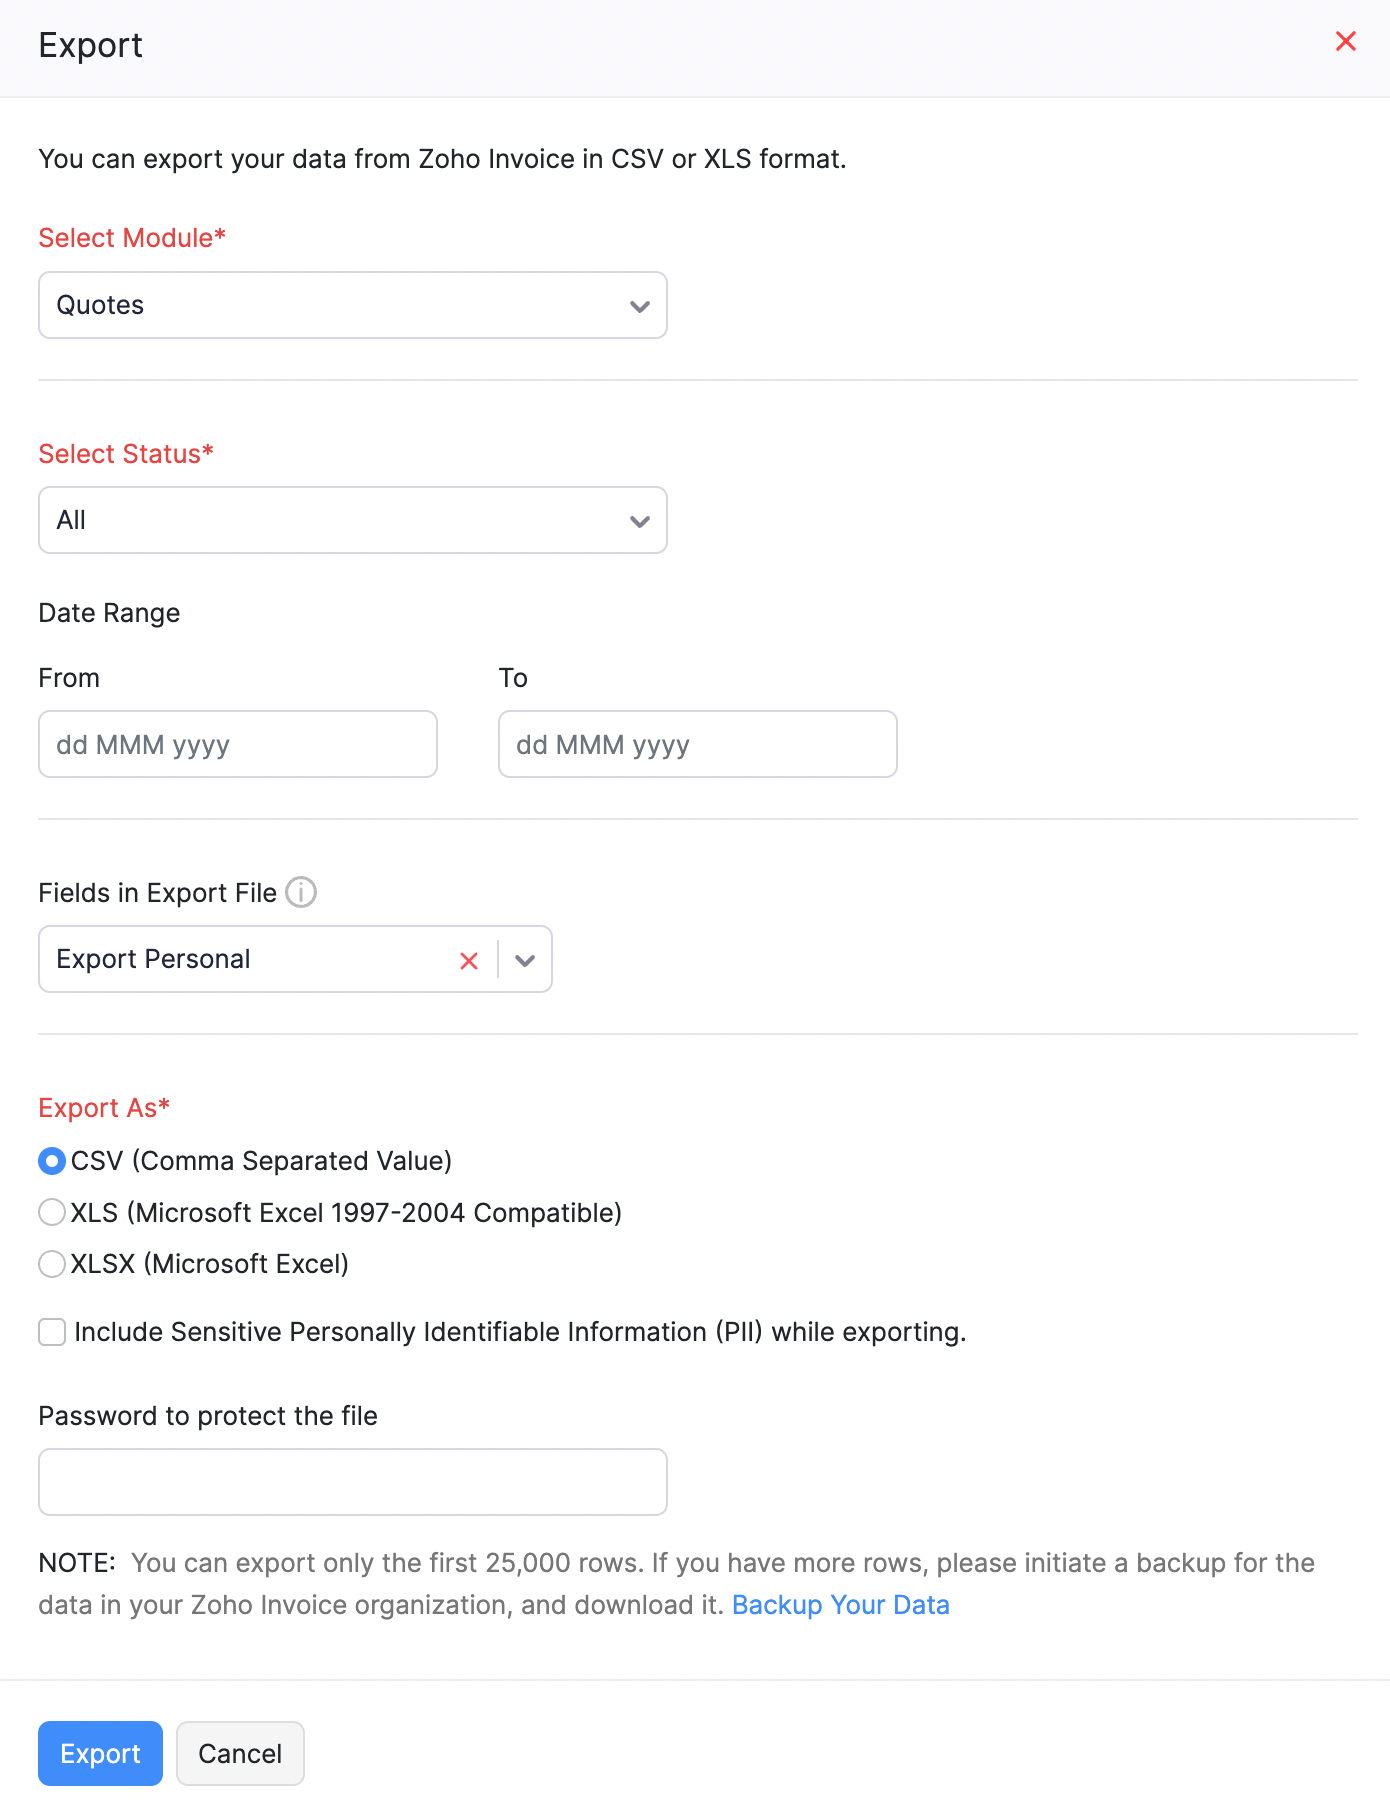The height and width of the screenshot is (1800, 1390).
Task: Click the info icon beside Fields in Export File
Action: pos(301,892)
